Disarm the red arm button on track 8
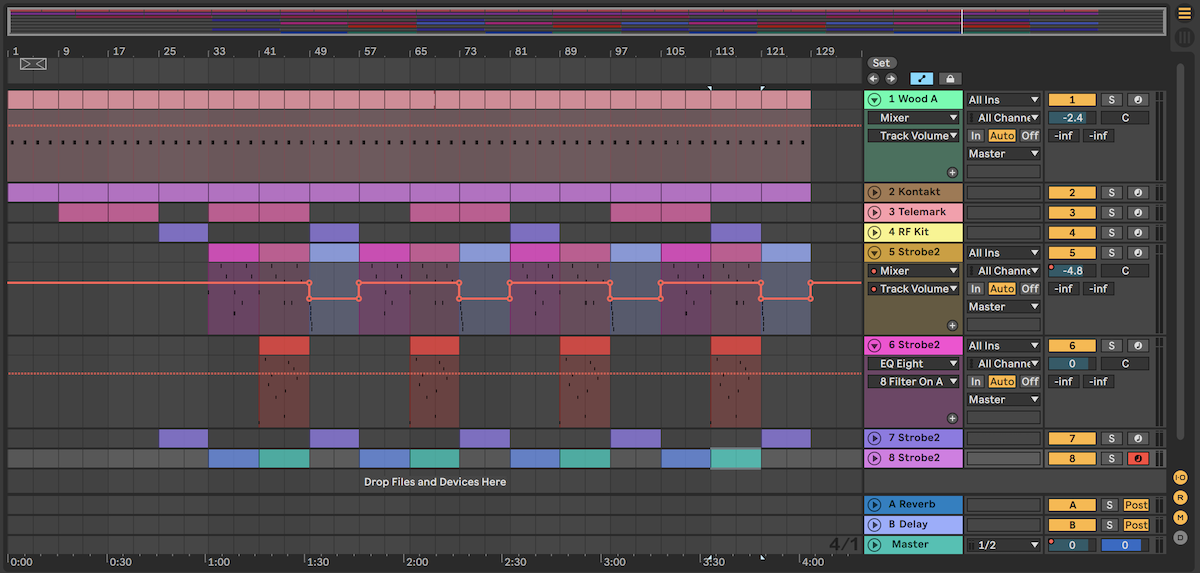1200x573 pixels. pos(1137,458)
